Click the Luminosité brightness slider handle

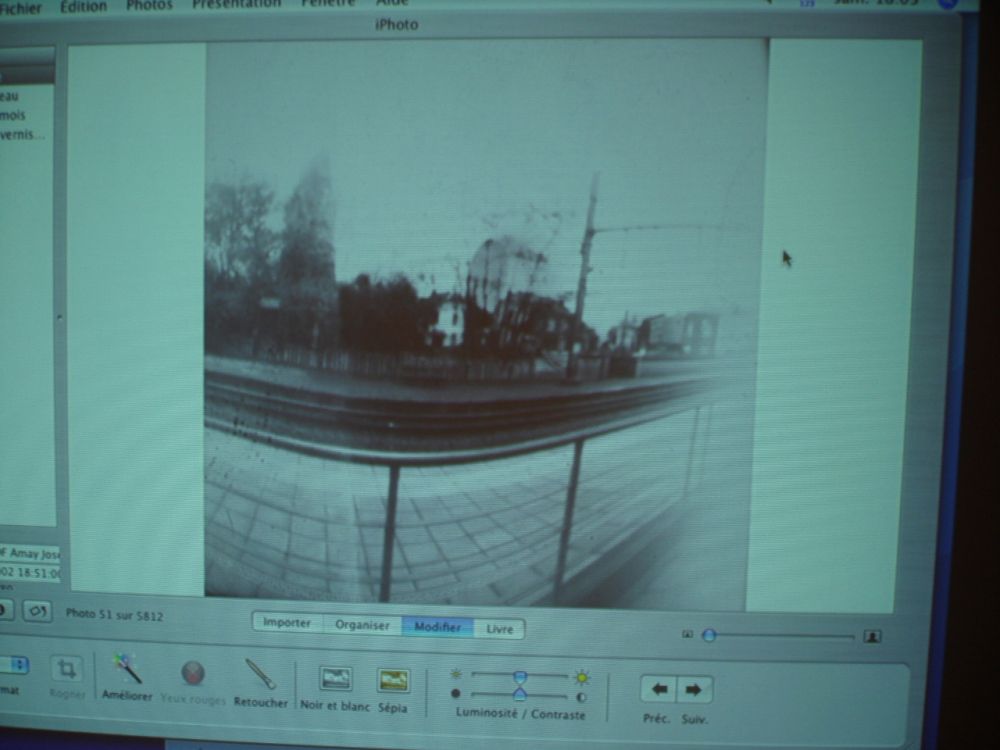520,676
